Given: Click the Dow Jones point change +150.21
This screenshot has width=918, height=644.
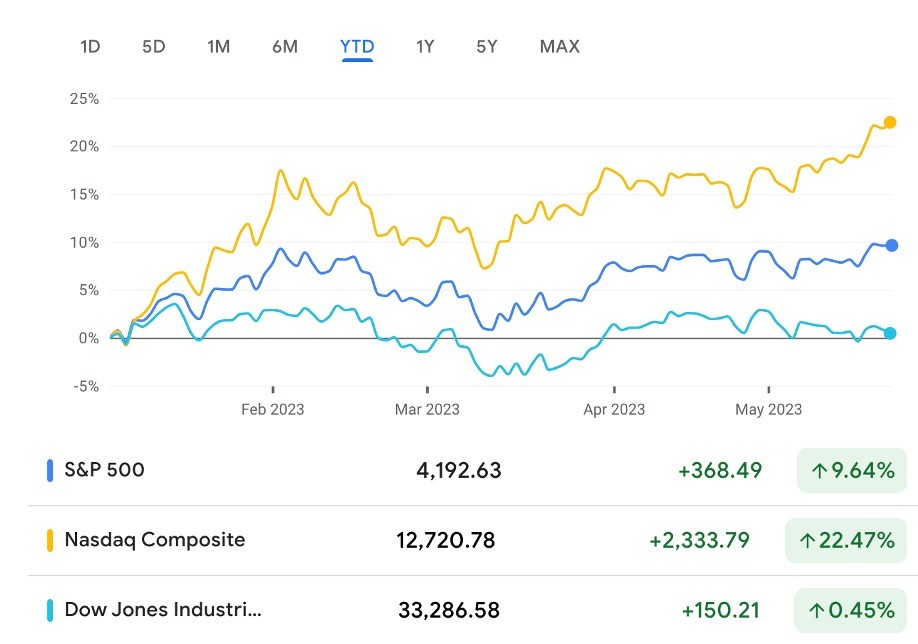Looking at the screenshot, I should pyautogui.click(x=721, y=610).
